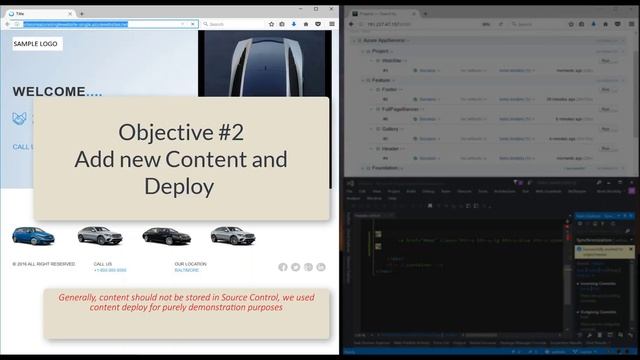The image size is (640, 360).
Task: Select the first silver car thumbnail
Action: (100, 236)
